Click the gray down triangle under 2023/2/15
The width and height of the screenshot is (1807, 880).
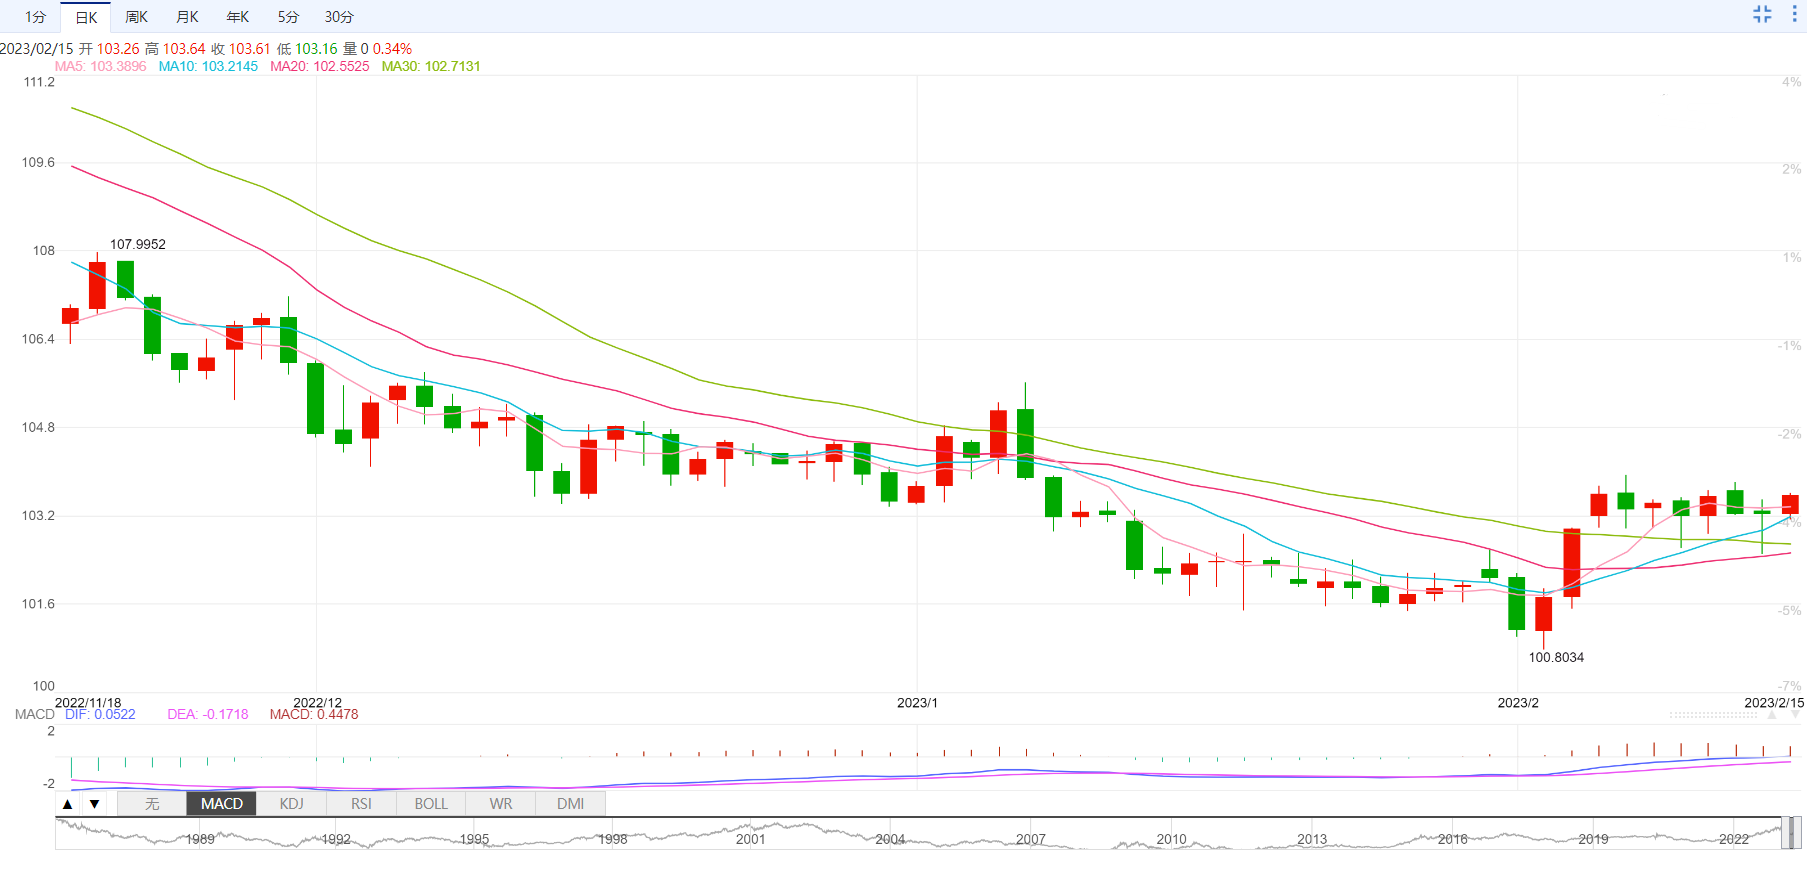[x=1795, y=716]
